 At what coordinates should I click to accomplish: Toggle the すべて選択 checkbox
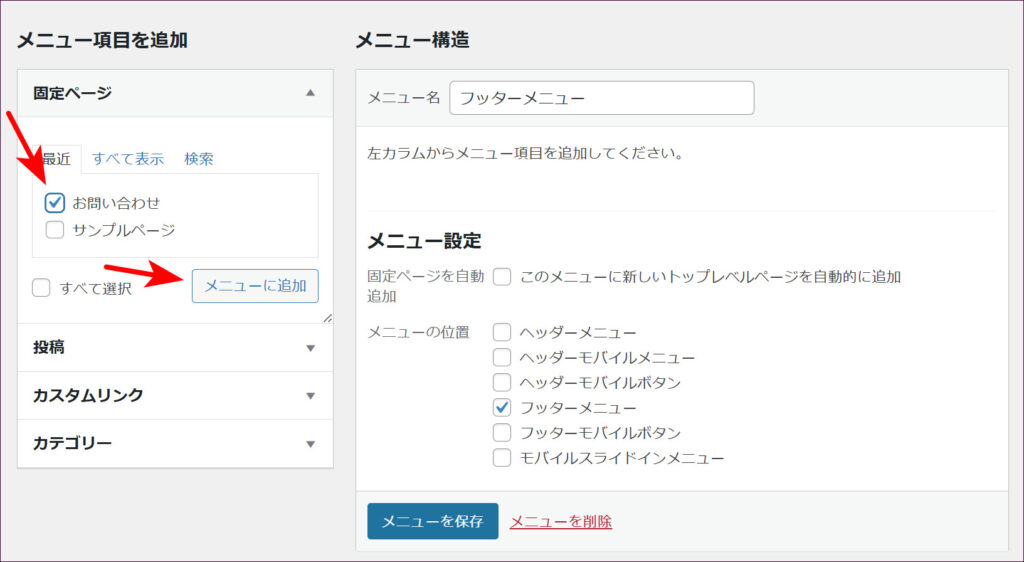click(x=41, y=288)
